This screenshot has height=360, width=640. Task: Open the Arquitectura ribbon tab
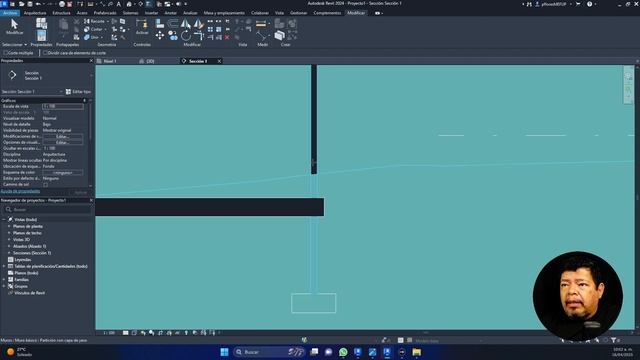(x=35, y=13)
